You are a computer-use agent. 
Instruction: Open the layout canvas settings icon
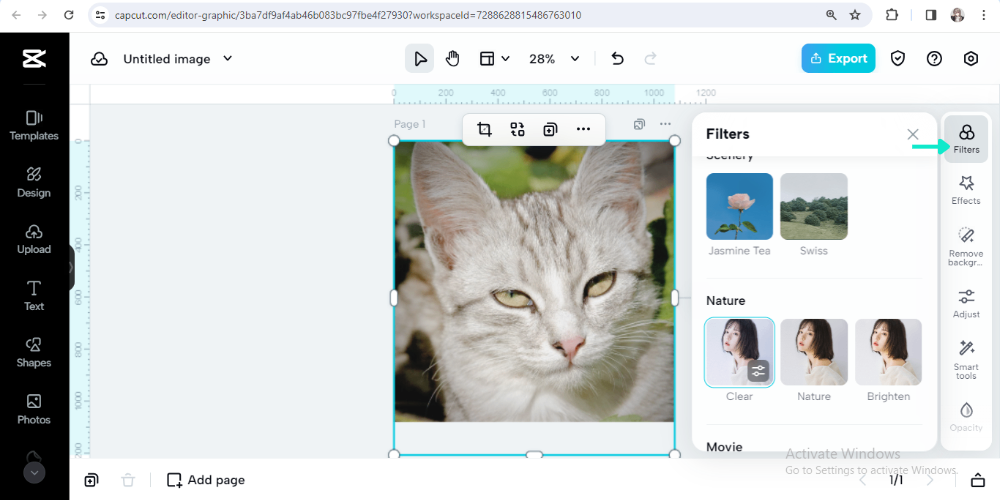point(487,59)
